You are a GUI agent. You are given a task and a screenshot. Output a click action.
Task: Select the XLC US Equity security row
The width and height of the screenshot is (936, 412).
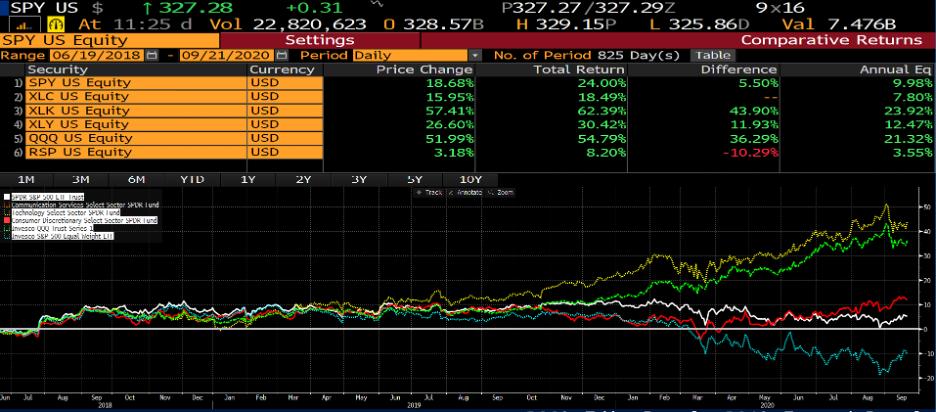pos(137,97)
